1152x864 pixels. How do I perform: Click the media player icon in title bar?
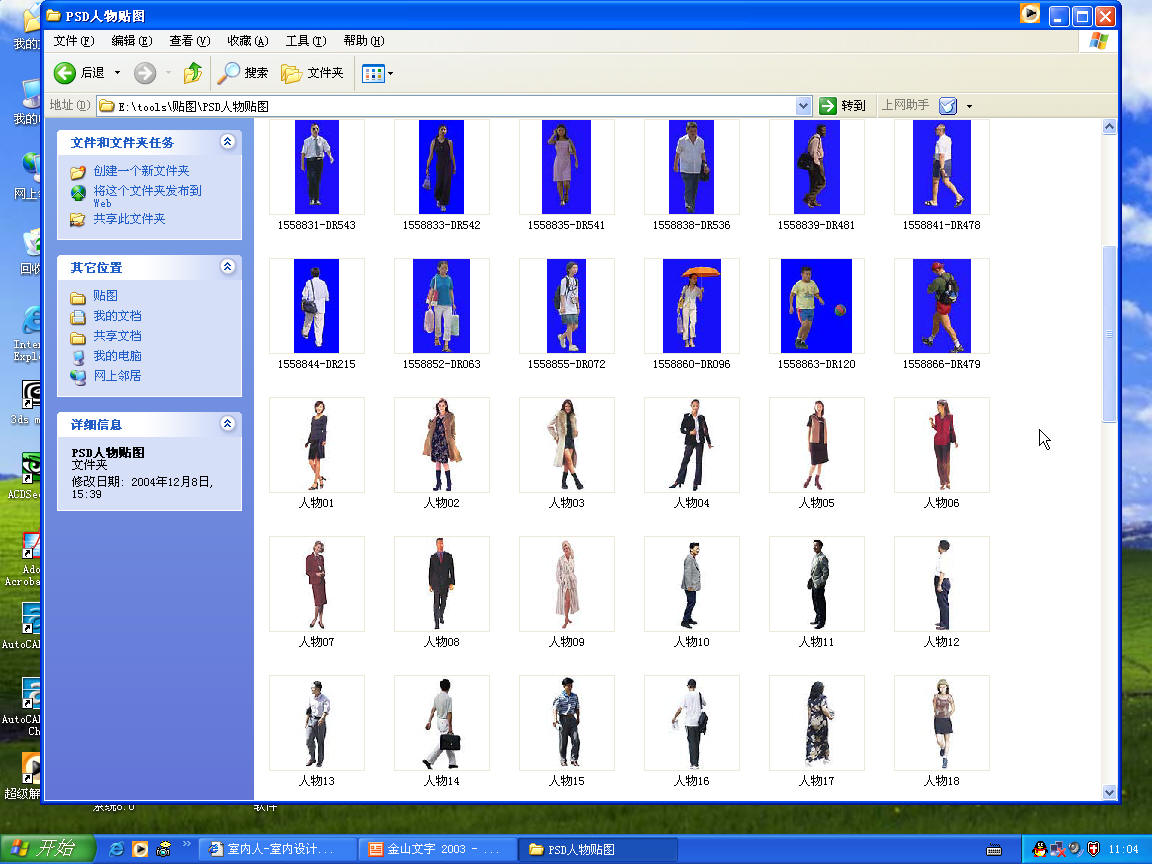[1029, 14]
